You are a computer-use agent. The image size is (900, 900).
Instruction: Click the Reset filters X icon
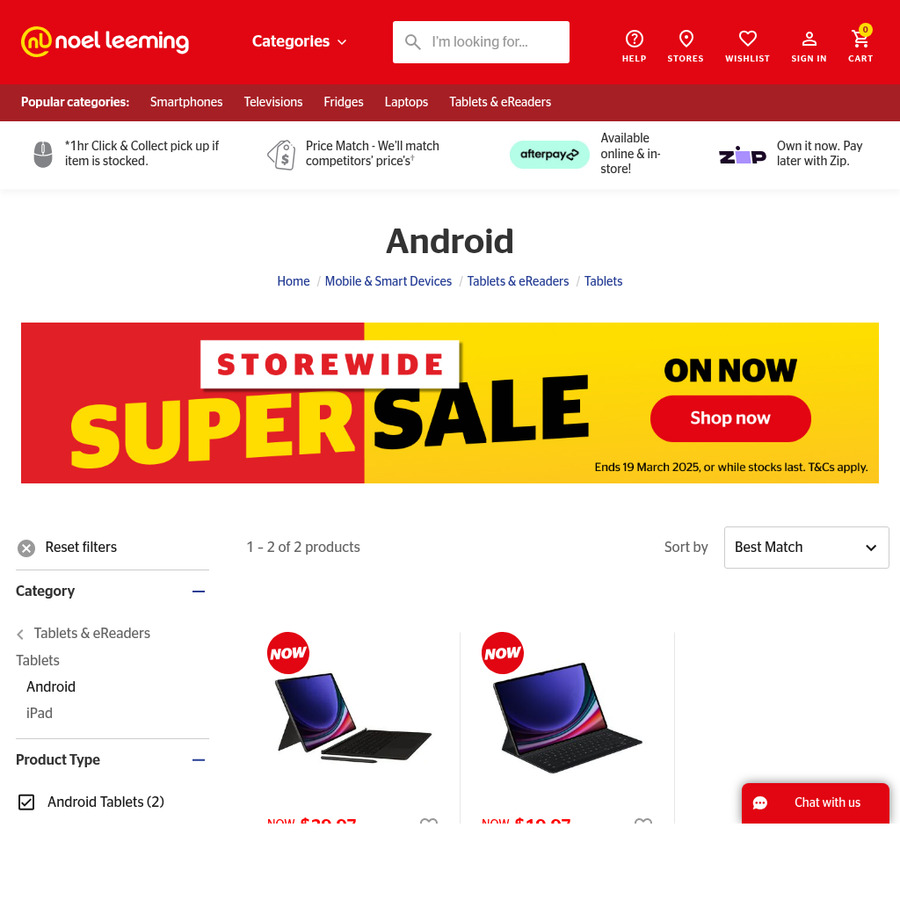(x=26, y=548)
